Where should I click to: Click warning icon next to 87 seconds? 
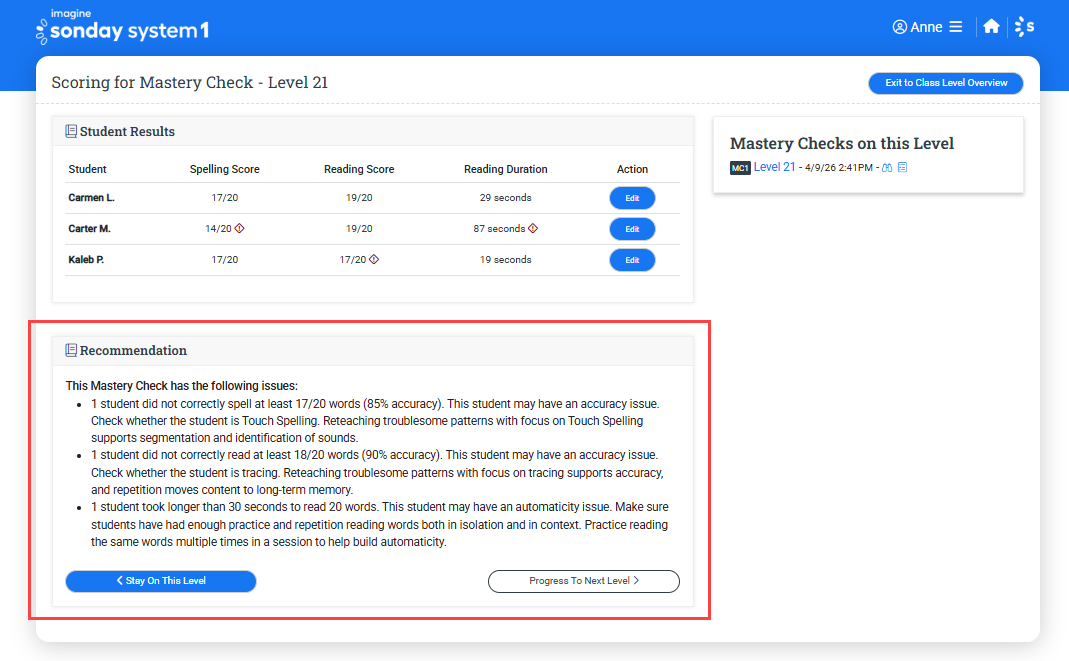(x=533, y=229)
